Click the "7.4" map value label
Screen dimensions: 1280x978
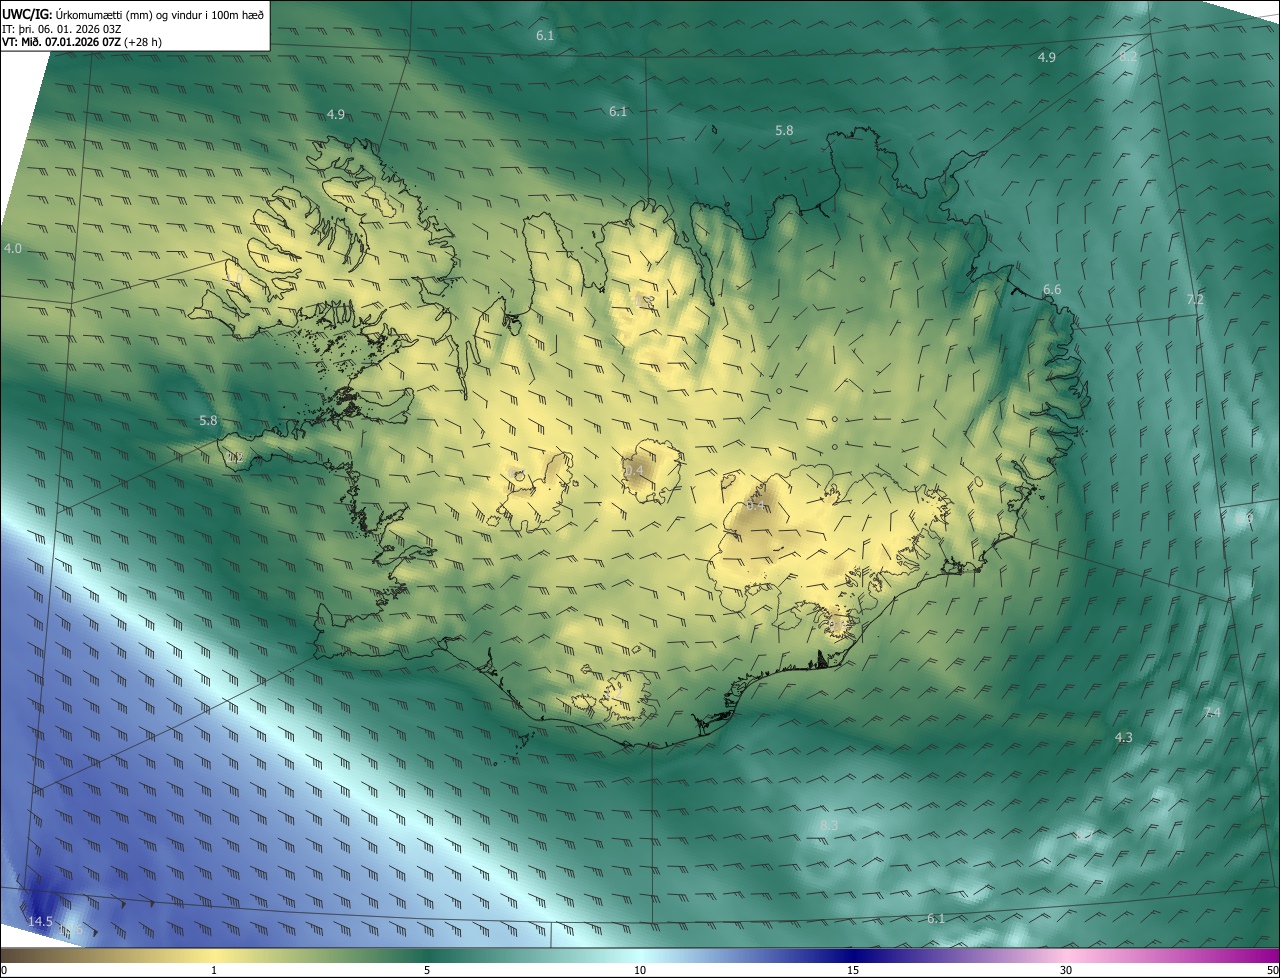click(1212, 712)
